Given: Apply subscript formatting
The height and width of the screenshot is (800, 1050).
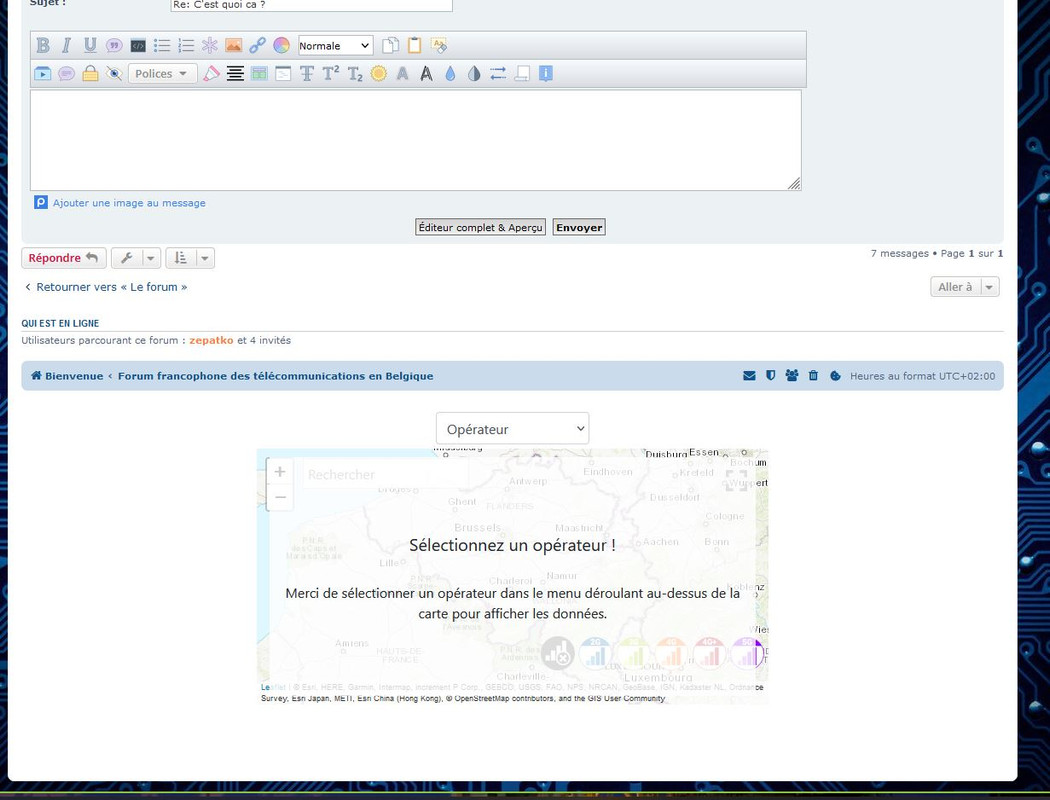Looking at the screenshot, I should tap(355, 74).
